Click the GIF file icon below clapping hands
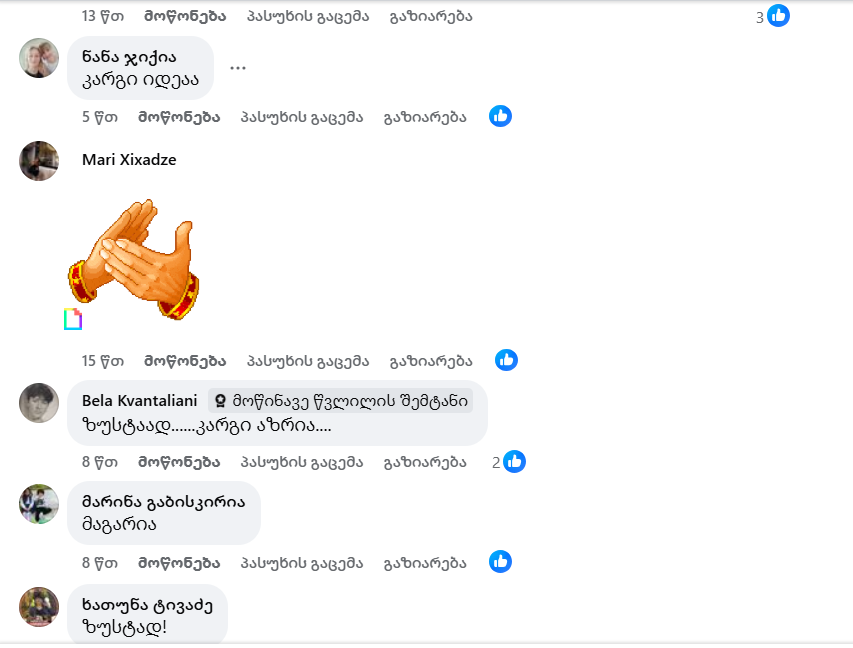Viewport: 853px width, 648px height. point(73,319)
